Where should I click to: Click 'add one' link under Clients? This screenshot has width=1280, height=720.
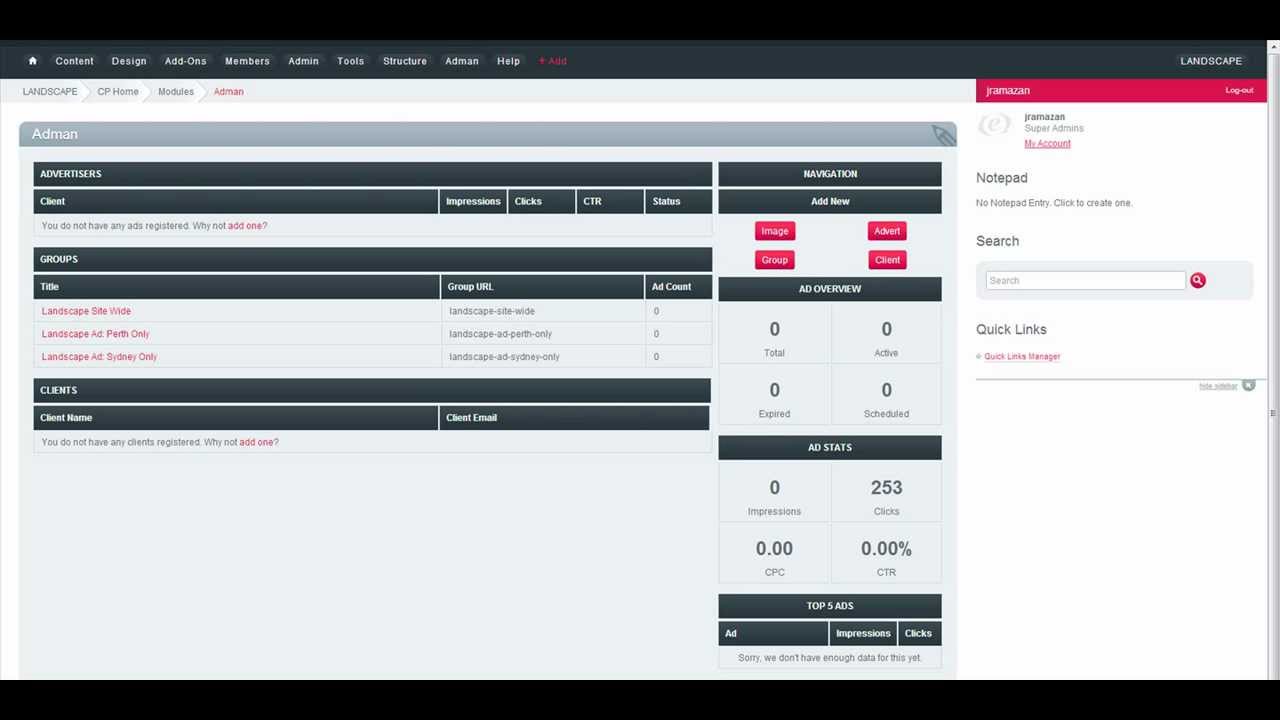[256, 442]
